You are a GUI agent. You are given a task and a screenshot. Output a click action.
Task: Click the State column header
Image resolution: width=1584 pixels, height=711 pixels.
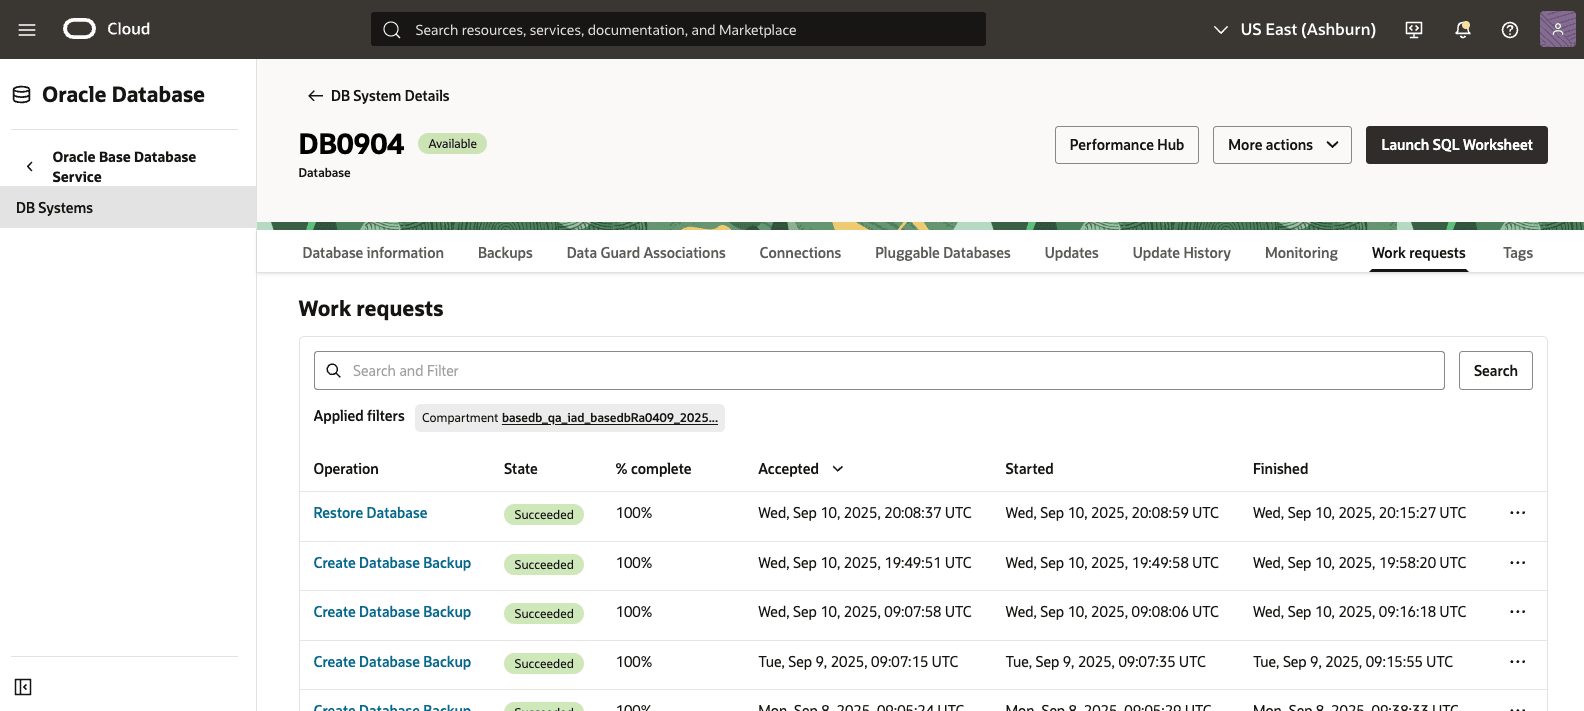click(x=521, y=469)
